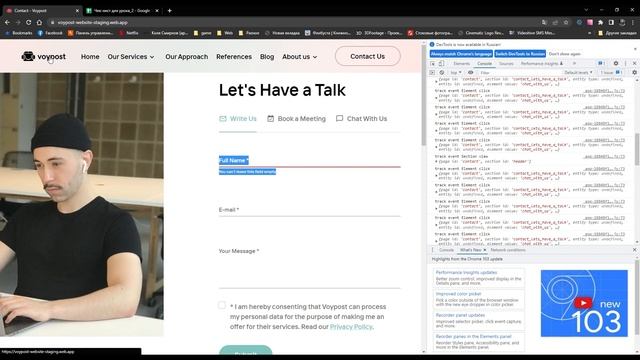The image size is (640, 360).
Task: Switch to the Elements DevTools tab
Action: (x=461, y=64)
